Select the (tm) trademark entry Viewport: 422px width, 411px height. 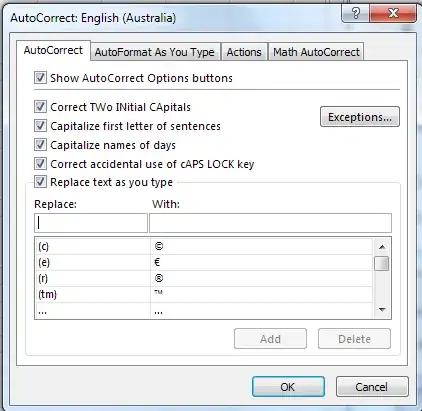pyautogui.click(x=204, y=294)
